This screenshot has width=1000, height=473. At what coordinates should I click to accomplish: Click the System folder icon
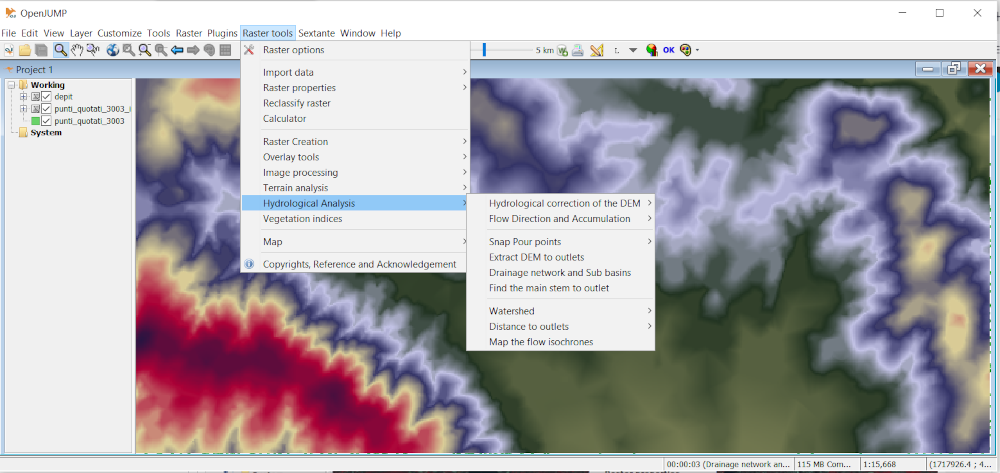tap(23, 133)
